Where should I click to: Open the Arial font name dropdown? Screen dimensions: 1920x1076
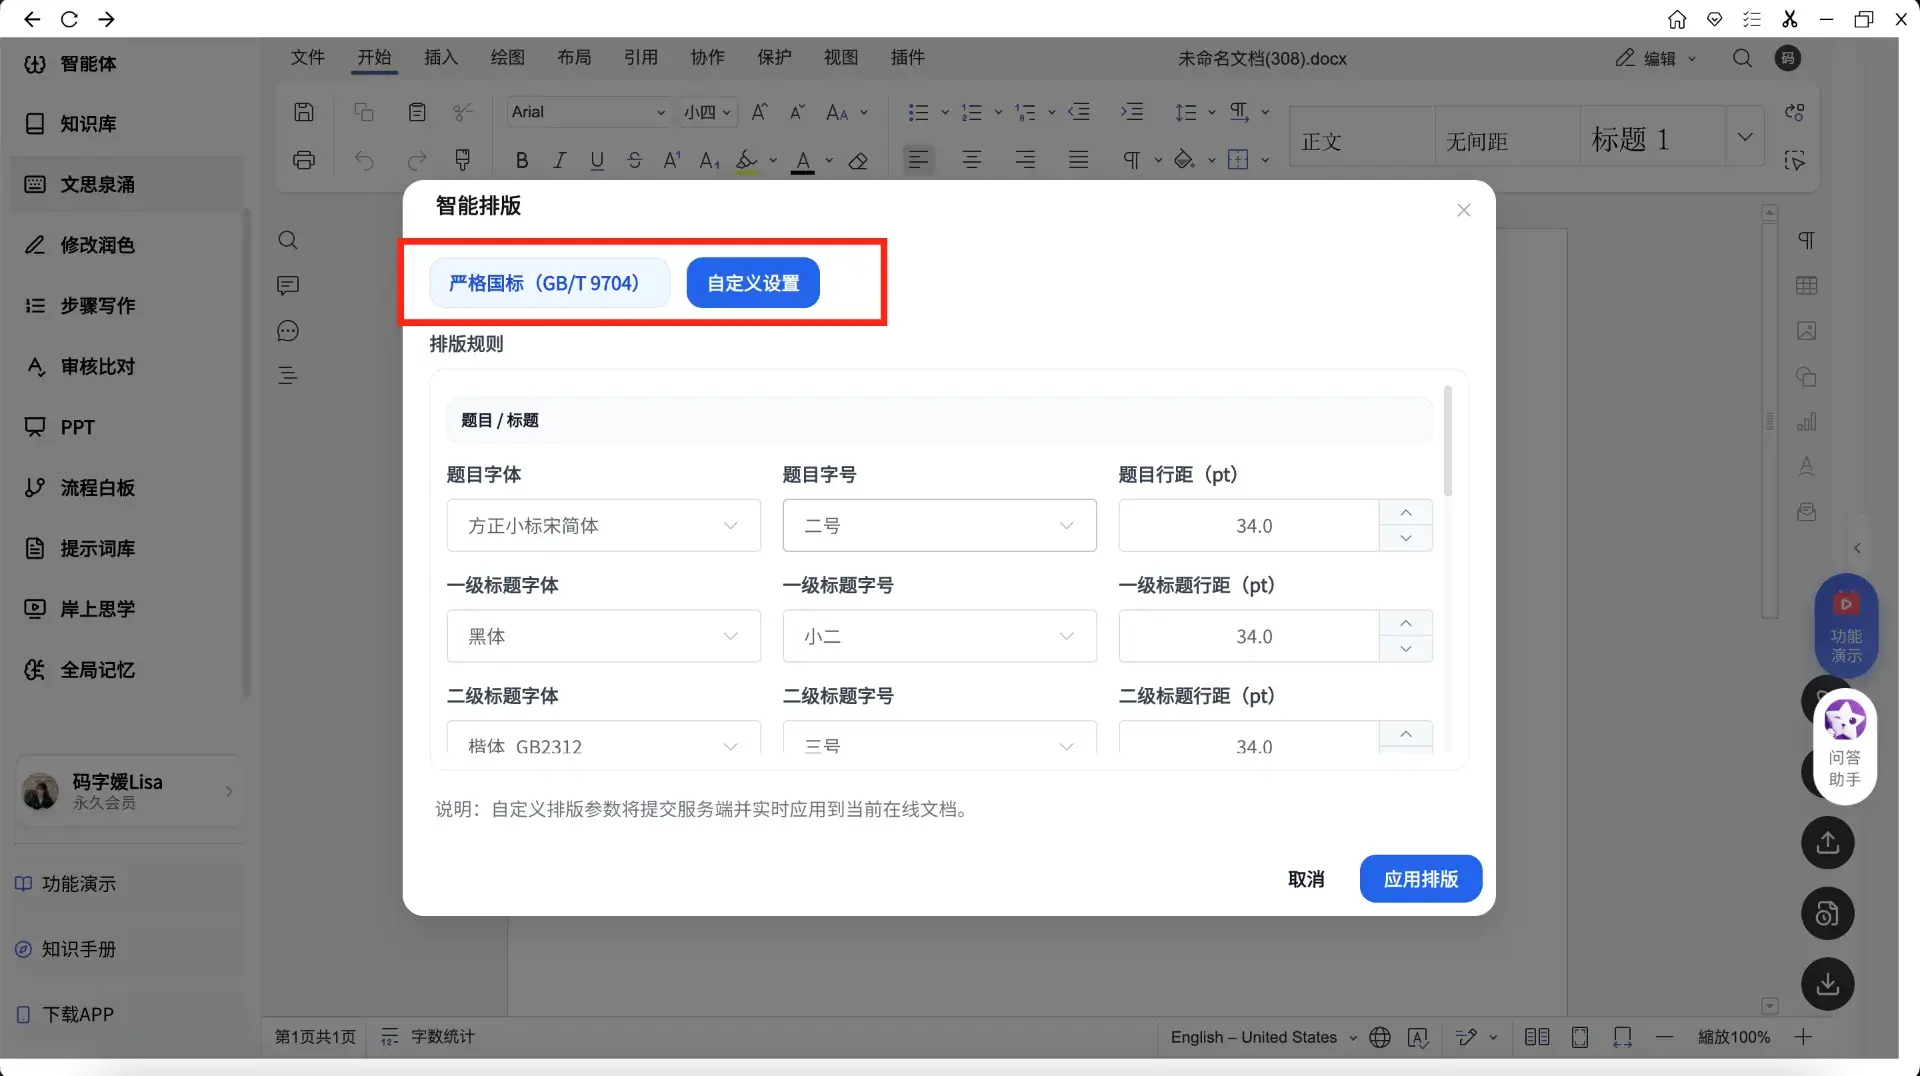pyautogui.click(x=588, y=112)
